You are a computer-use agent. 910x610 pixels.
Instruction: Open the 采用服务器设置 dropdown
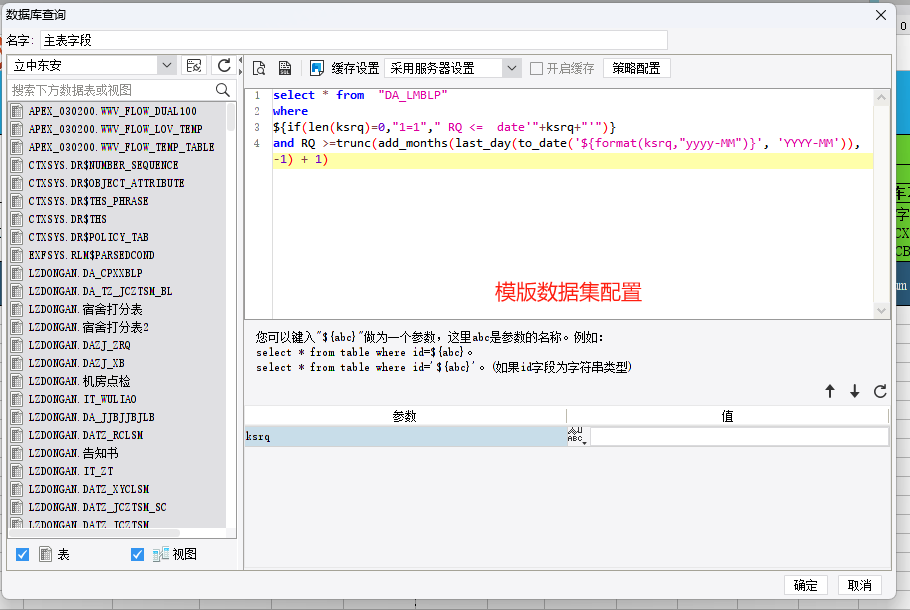pyautogui.click(x=511, y=68)
